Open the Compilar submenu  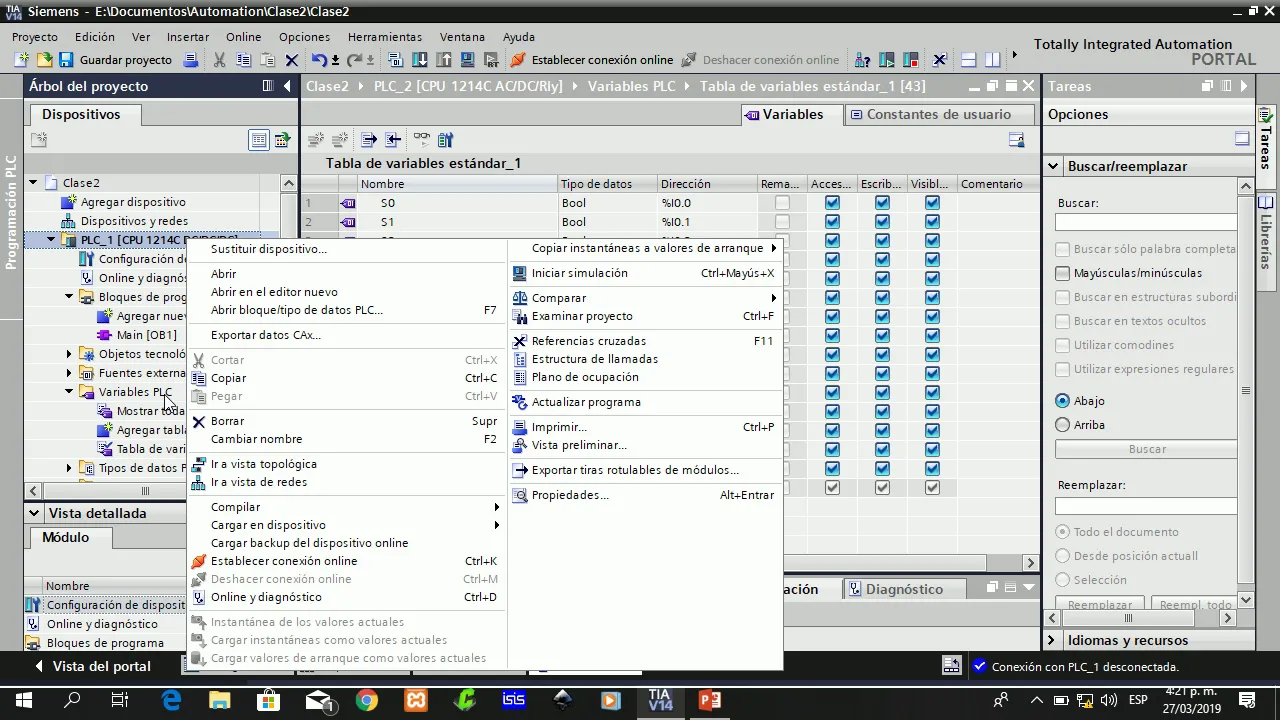pyautogui.click(x=348, y=507)
